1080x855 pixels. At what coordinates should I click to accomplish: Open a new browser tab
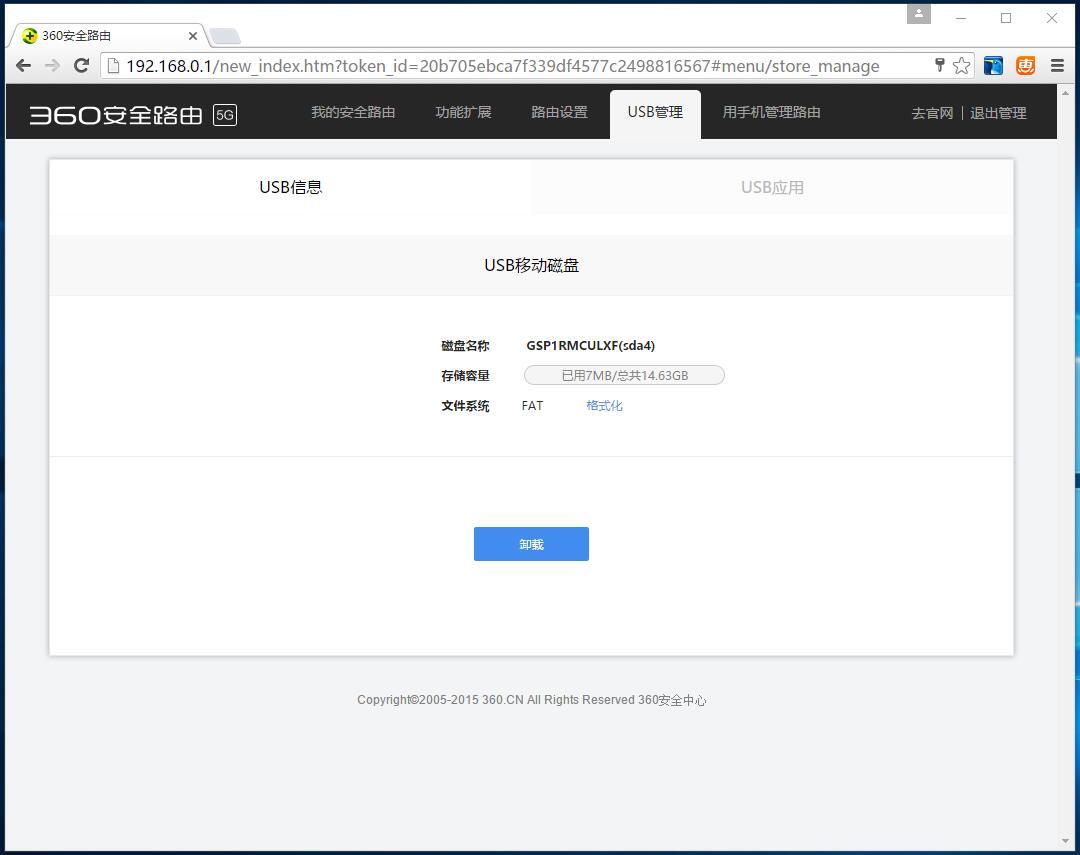click(x=224, y=33)
